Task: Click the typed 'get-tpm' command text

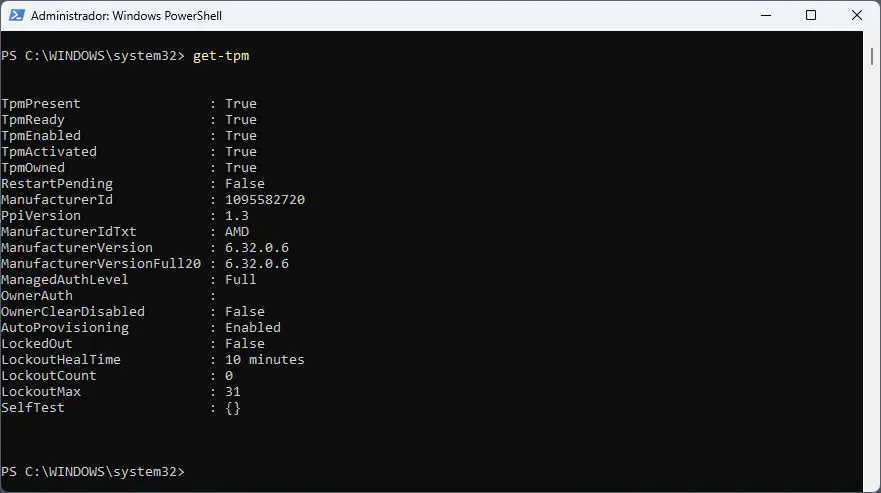Action: pyautogui.click(x=221, y=56)
